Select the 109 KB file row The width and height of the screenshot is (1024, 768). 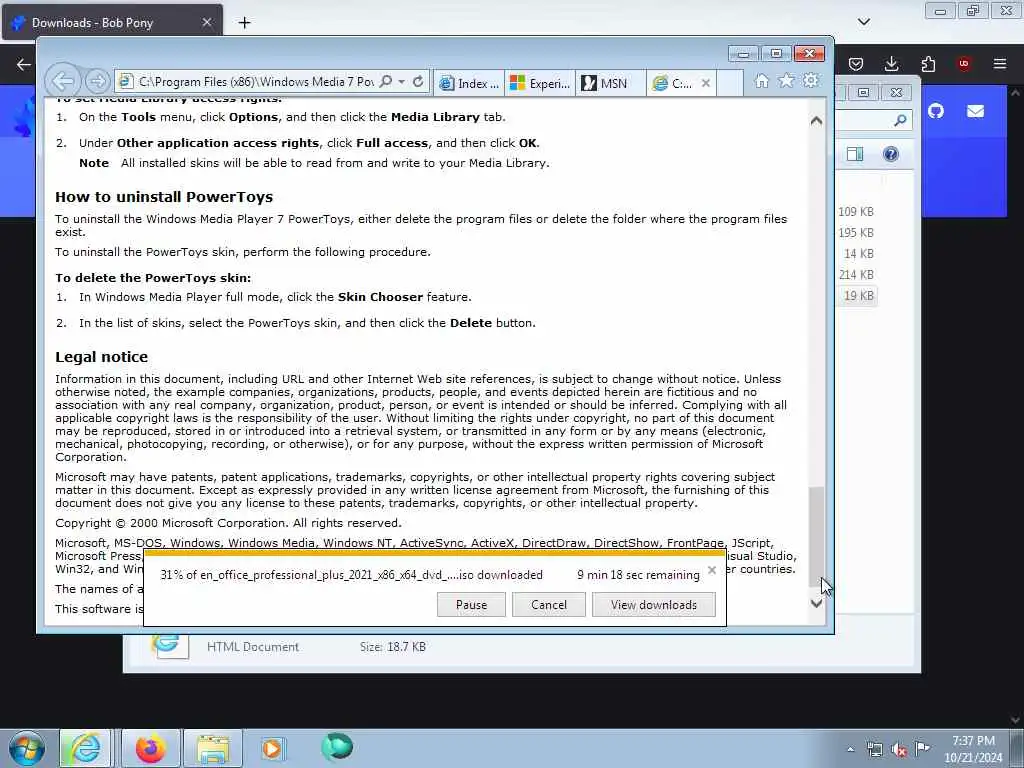pyautogui.click(x=856, y=212)
